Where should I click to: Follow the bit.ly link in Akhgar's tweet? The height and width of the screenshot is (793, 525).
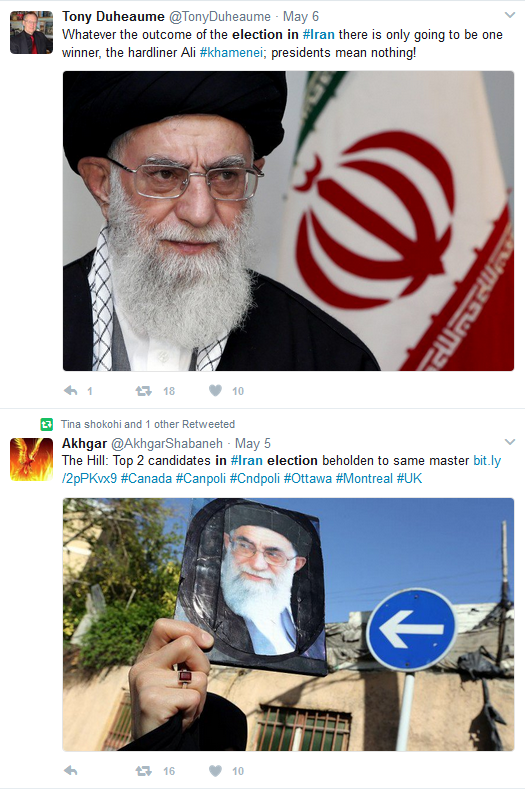pos(281,469)
